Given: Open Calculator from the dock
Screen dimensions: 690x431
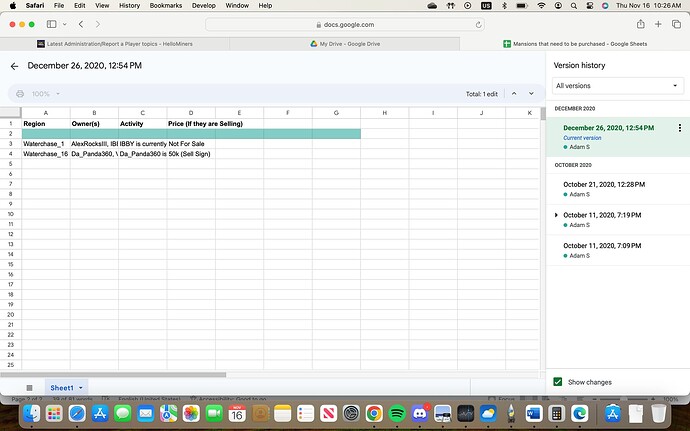Looking at the screenshot, I should pyautogui.click(x=557, y=413).
